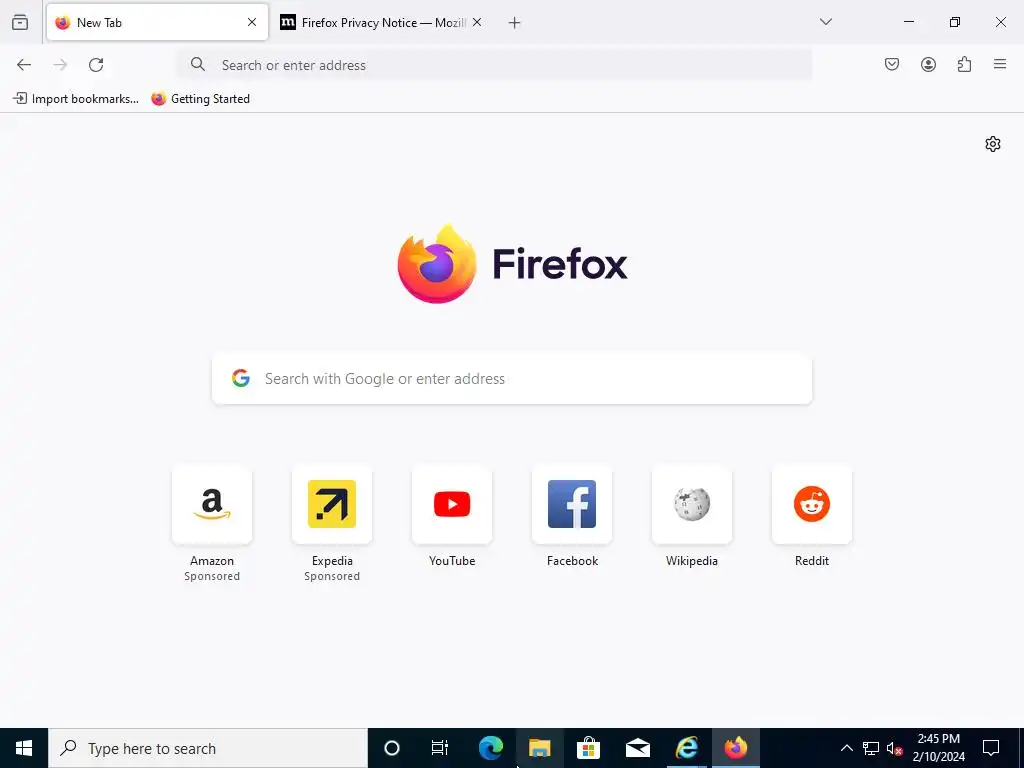The height and width of the screenshot is (768, 1024).
Task: Open the application hamburger menu
Action: (x=1000, y=64)
